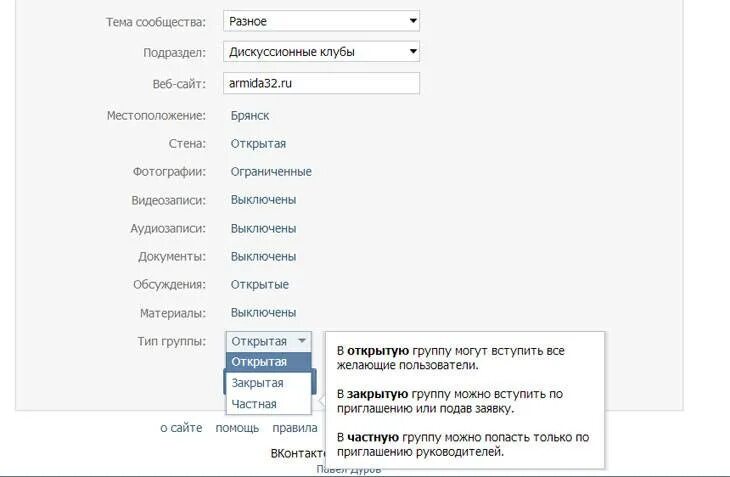The width and height of the screenshot is (730, 477).
Task: Toggle the Стена setting Открытая
Action: 258,144
